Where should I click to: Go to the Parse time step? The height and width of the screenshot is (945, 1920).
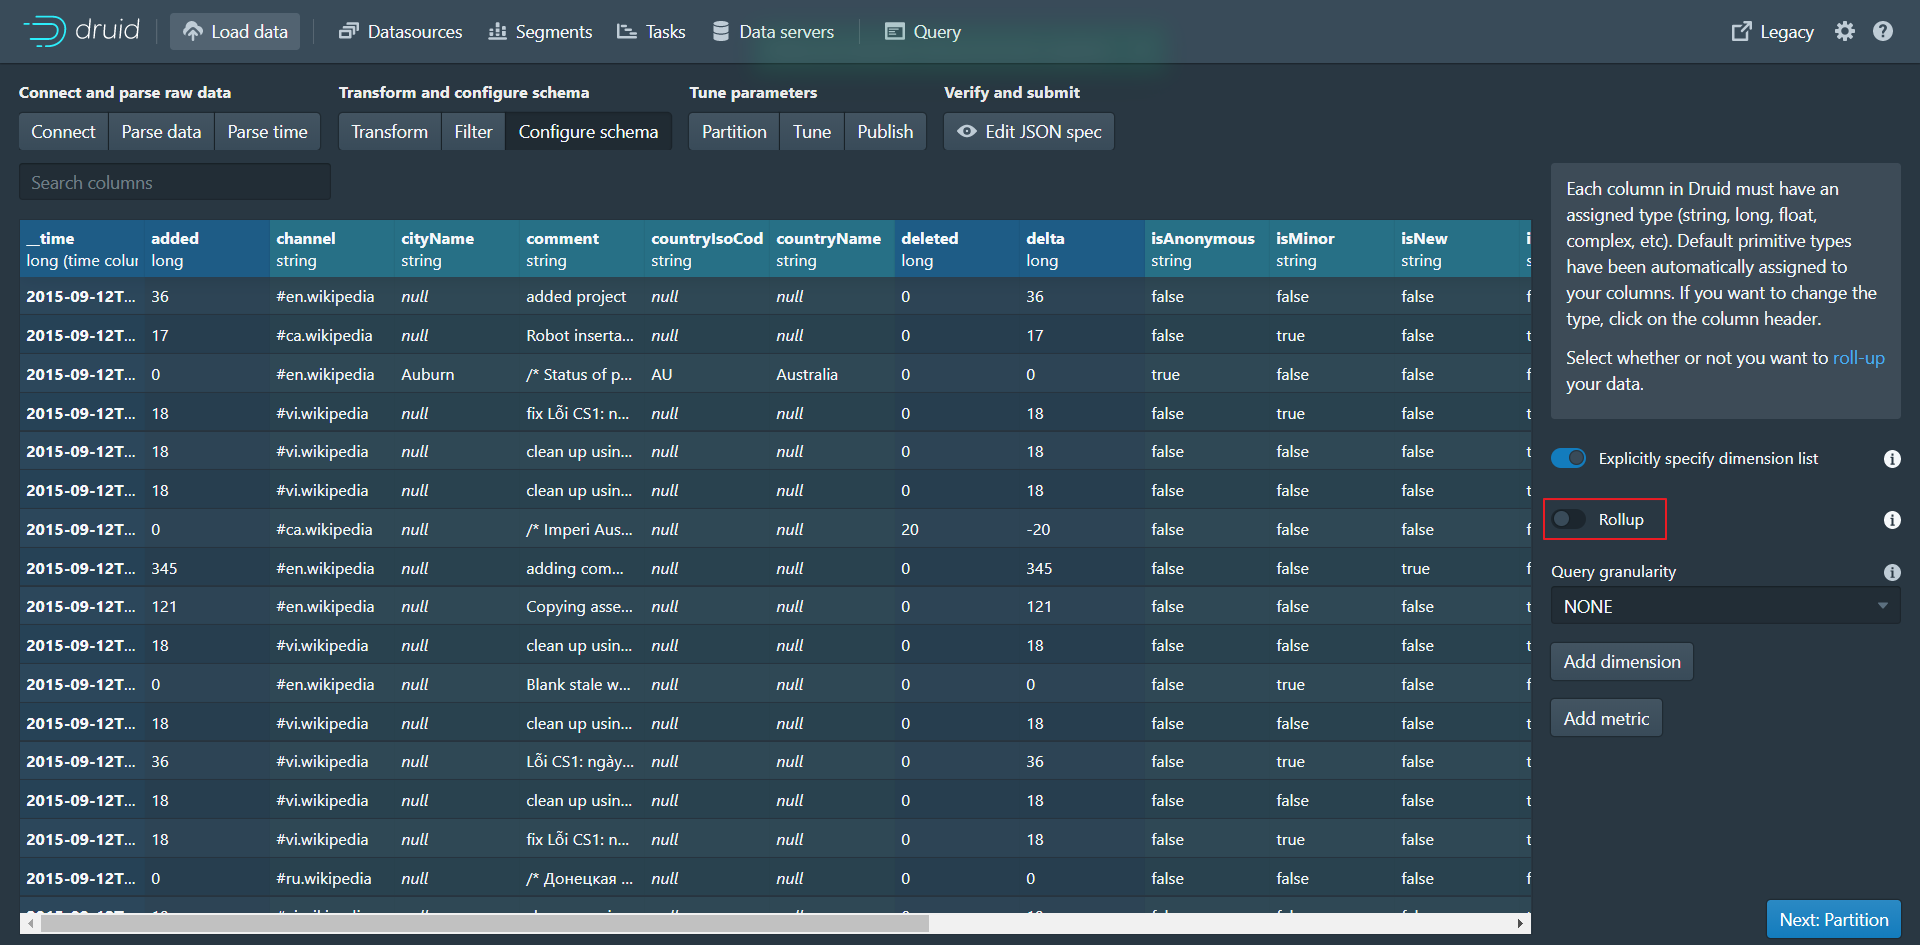[x=267, y=131]
